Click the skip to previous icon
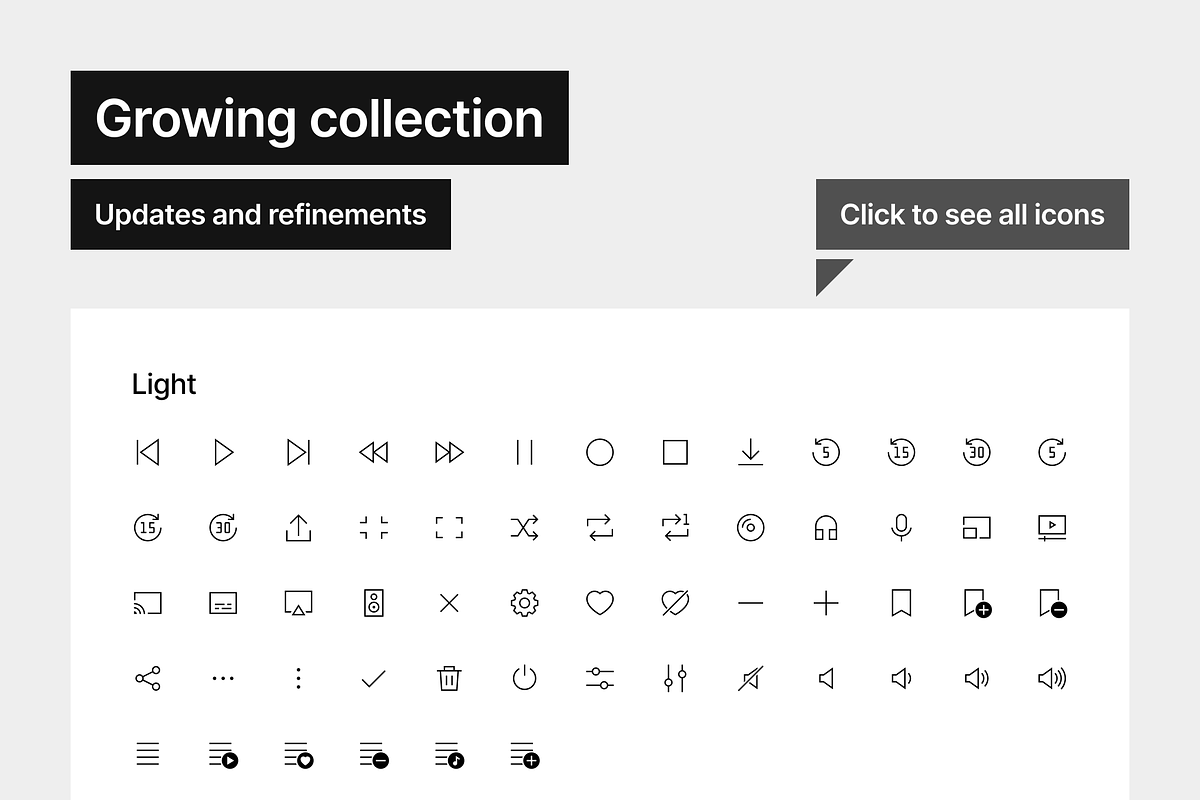The image size is (1200, 800). pyautogui.click(x=147, y=452)
